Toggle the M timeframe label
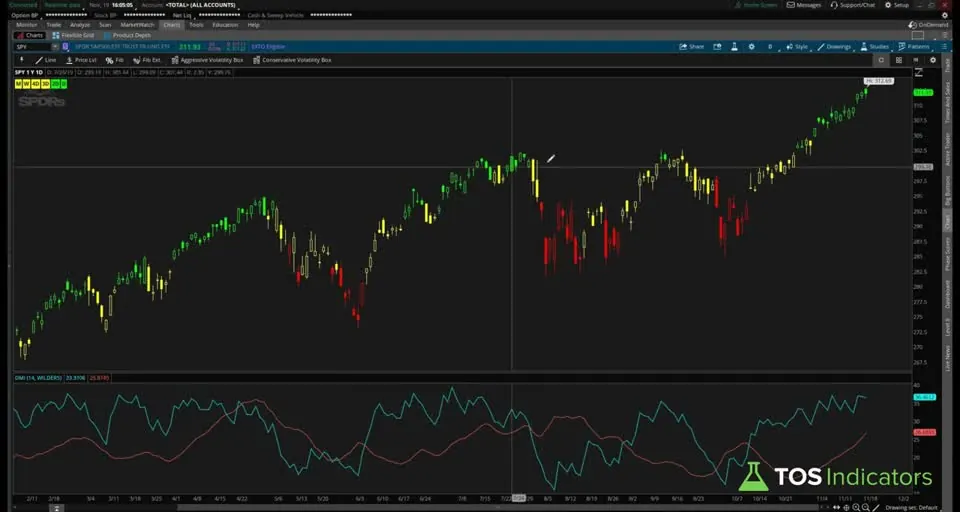Image resolution: width=960 pixels, height=512 pixels. point(18,83)
